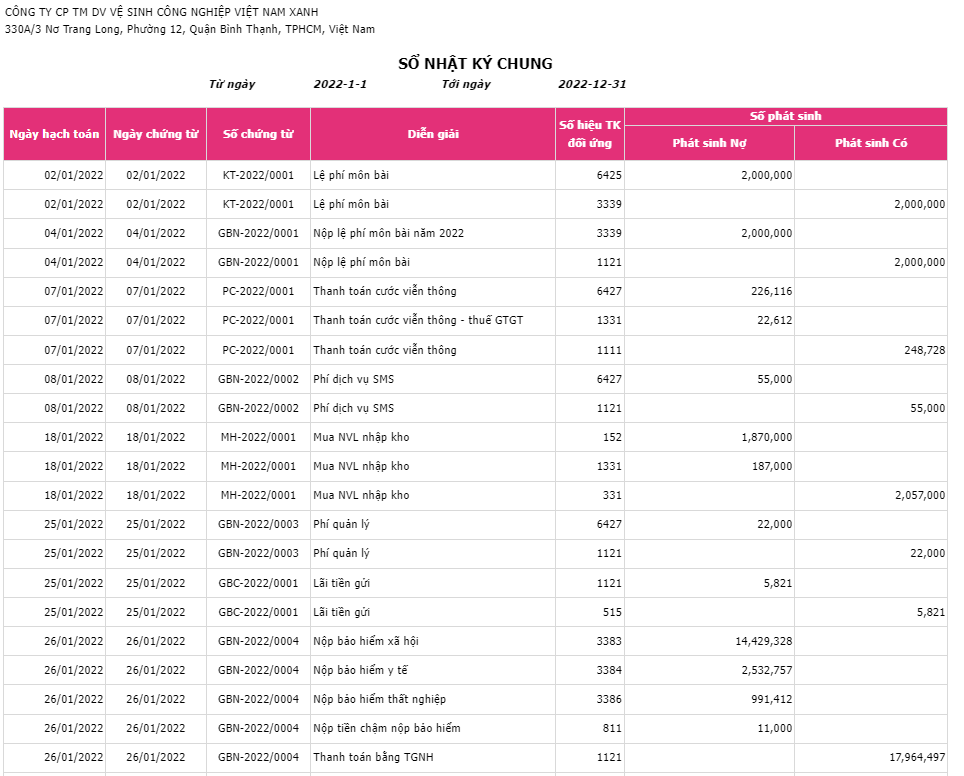Click the 'Số phát sinh' group header
Screen dimensions: 964x776
coord(785,116)
